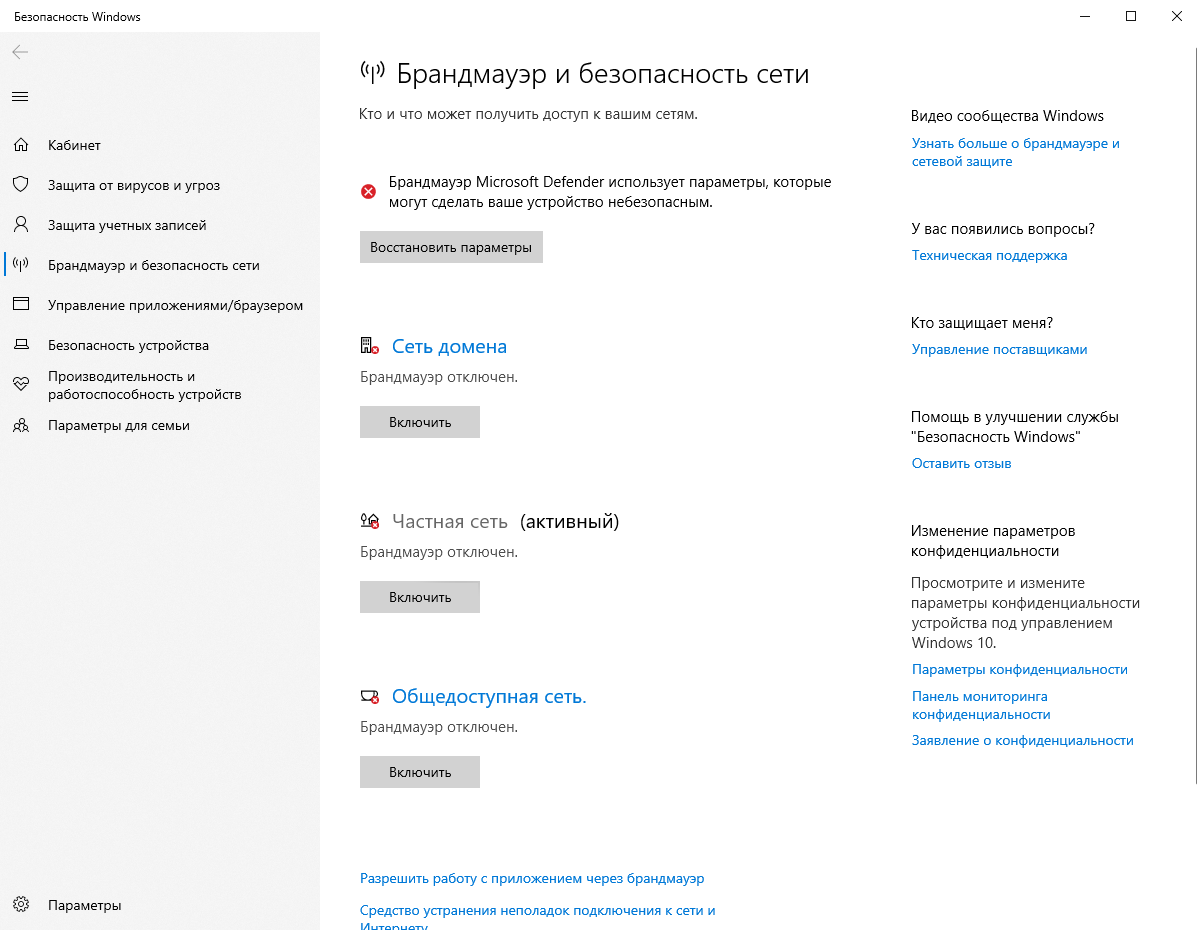Click the public network icon

pyautogui.click(x=369, y=696)
